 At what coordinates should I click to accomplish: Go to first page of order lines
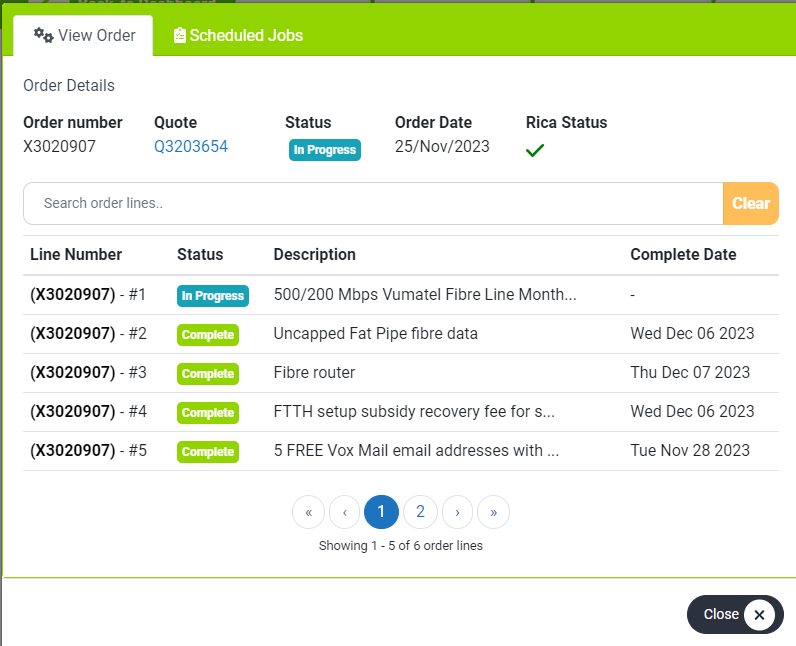308,512
